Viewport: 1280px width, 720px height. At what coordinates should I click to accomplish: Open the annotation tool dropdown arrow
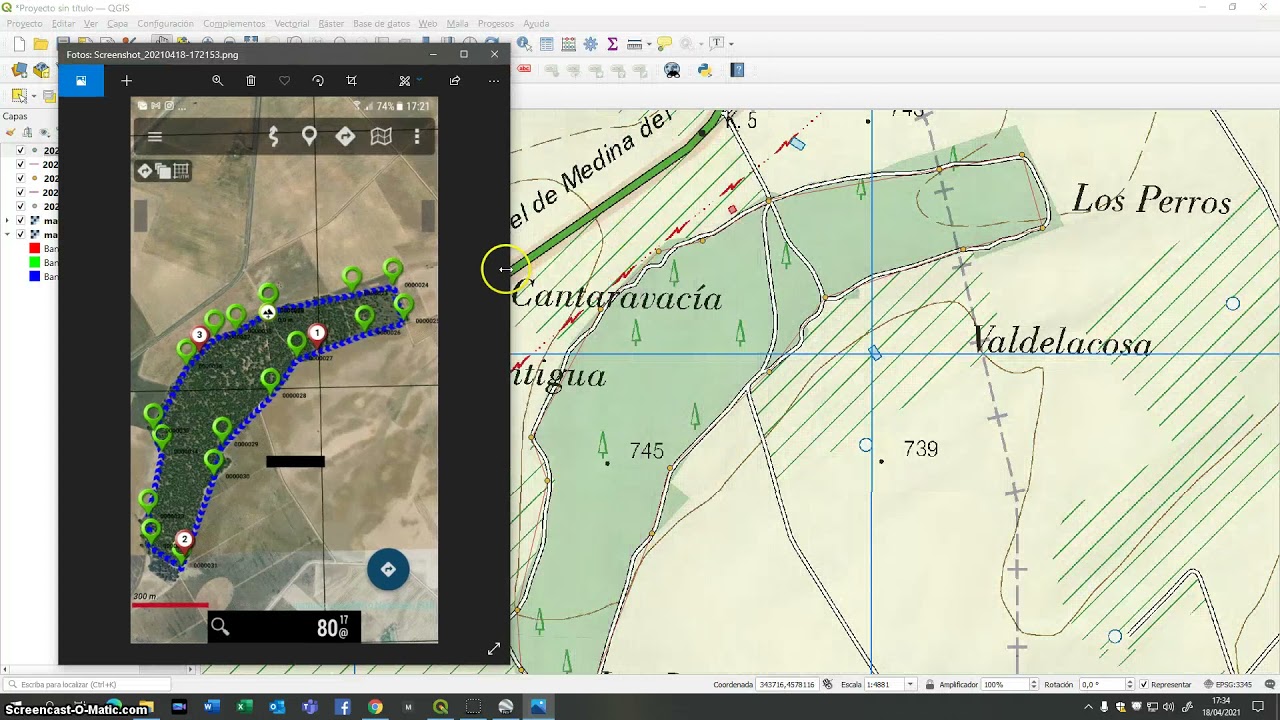[x=731, y=44]
